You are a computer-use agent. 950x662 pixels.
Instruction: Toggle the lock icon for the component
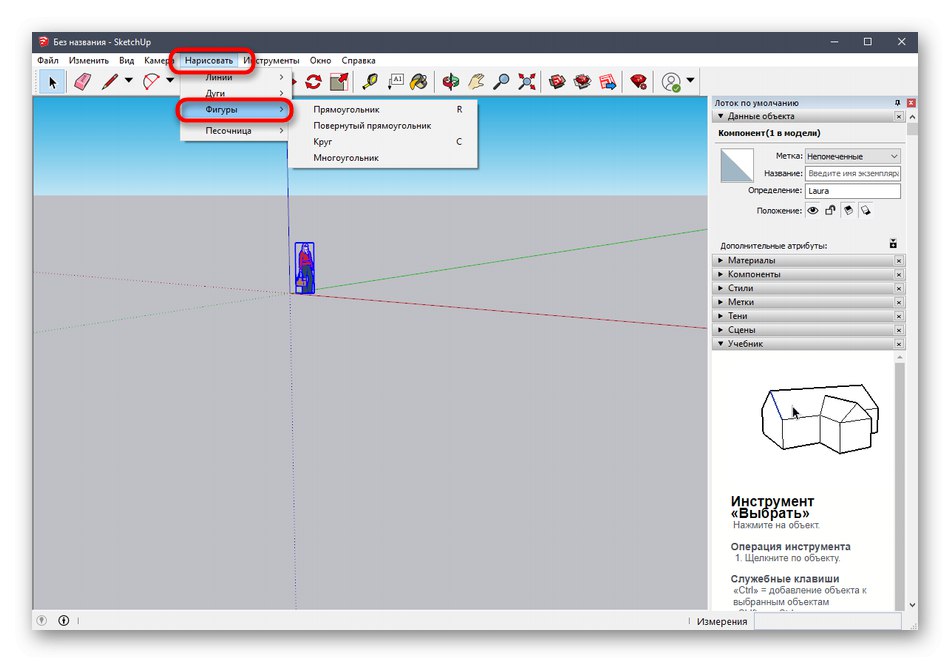[x=831, y=211]
